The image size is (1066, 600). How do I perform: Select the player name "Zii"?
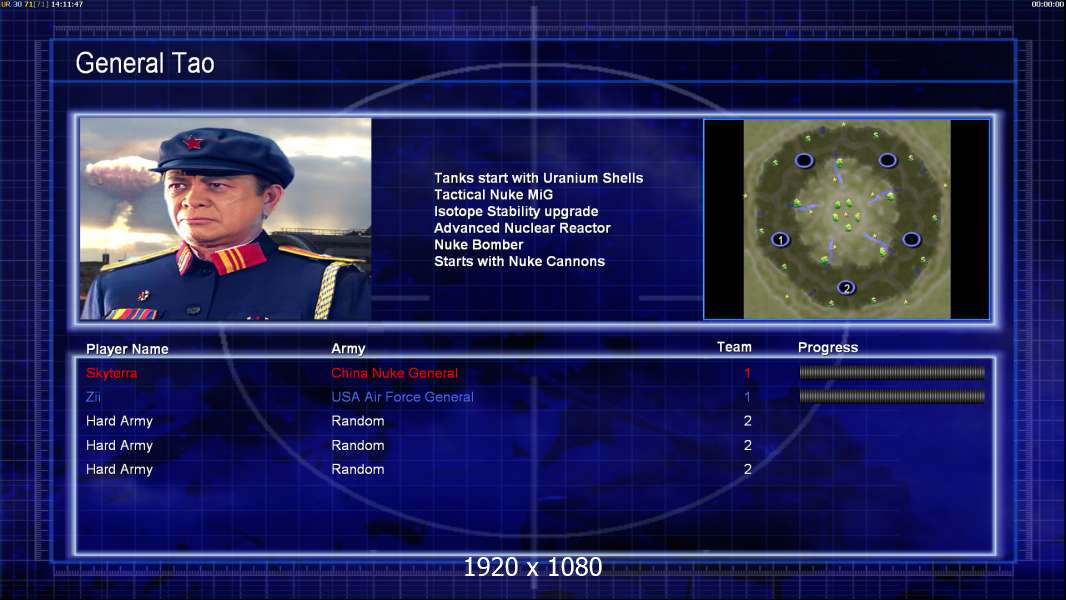point(93,397)
